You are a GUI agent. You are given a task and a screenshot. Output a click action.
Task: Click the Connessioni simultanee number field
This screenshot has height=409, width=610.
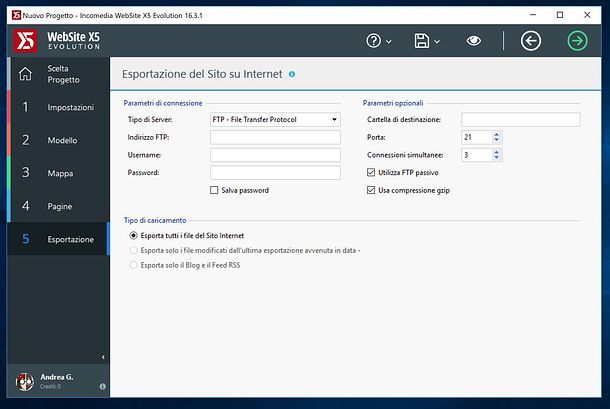click(477, 155)
